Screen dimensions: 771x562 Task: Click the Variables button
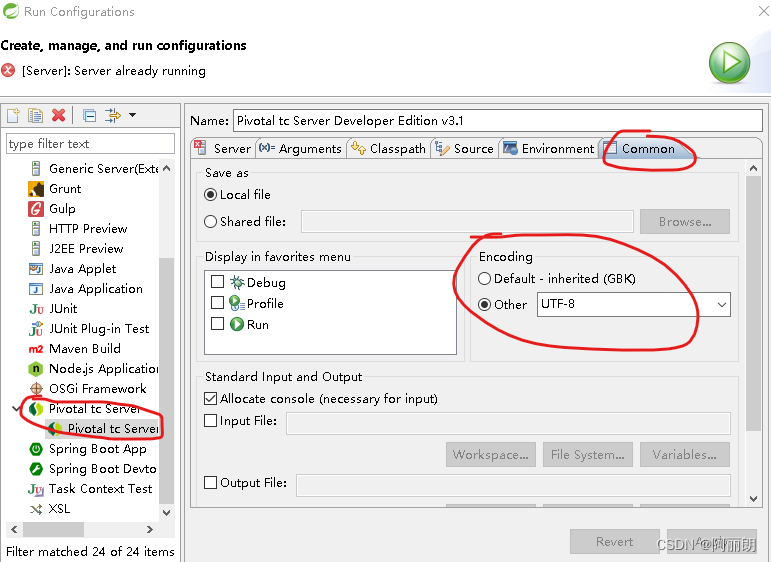[x=685, y=455]
